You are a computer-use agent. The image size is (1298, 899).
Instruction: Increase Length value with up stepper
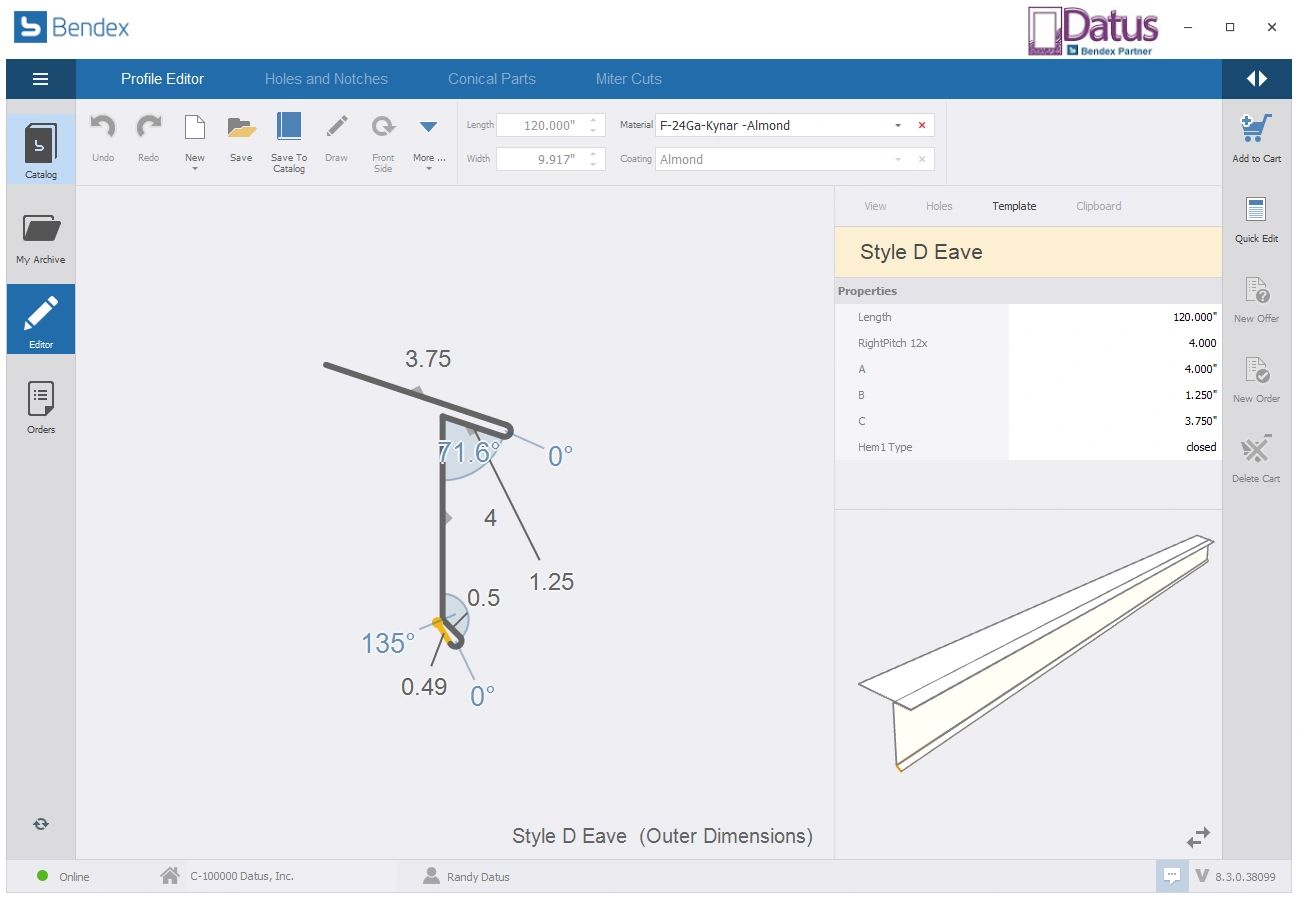[x=593, y=120]
